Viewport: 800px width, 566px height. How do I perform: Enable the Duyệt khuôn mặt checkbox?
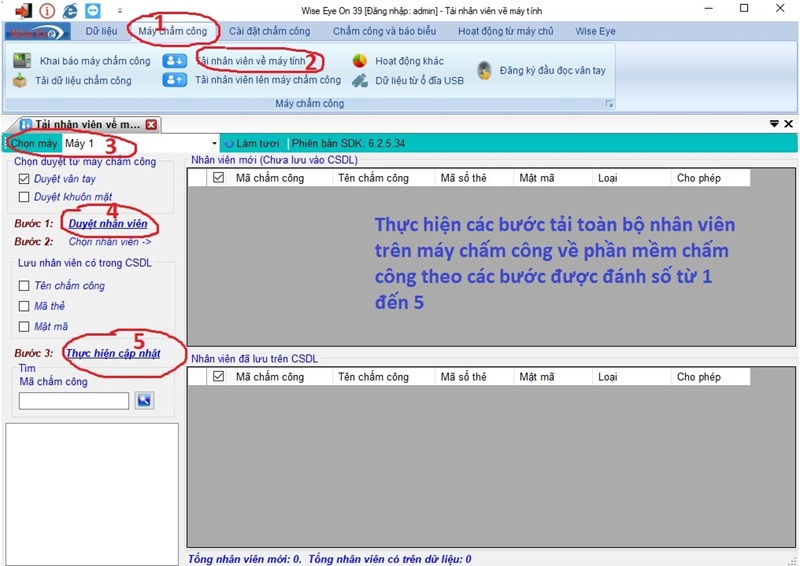point(25,197)
